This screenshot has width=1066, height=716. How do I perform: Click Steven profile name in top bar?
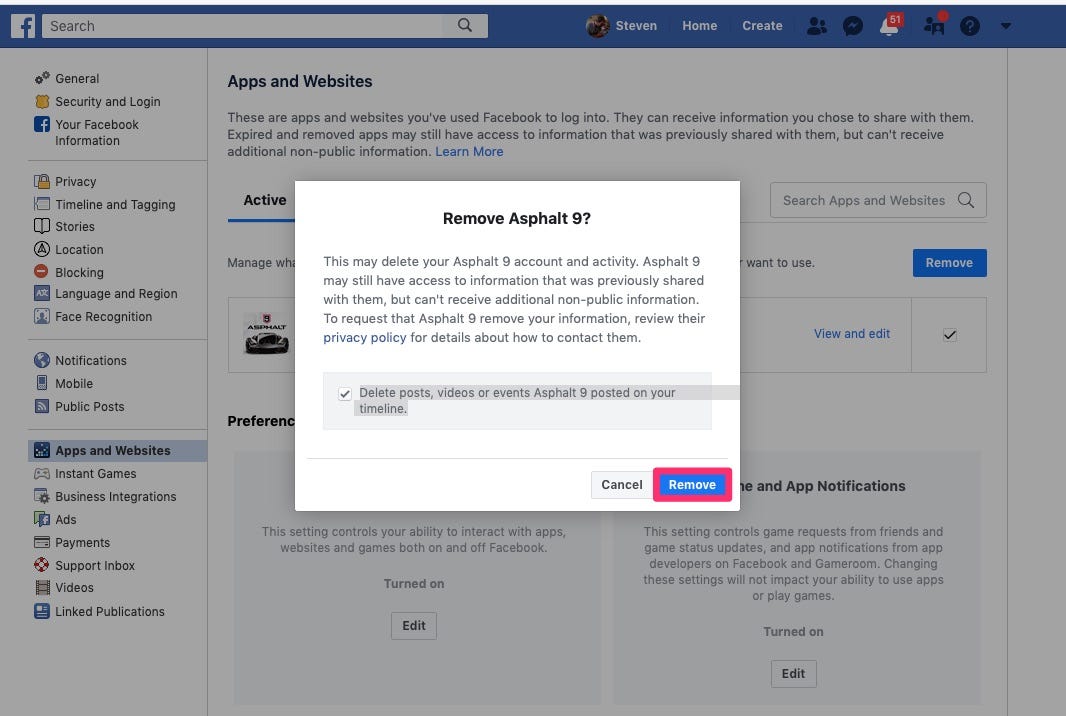click(636, 26)
